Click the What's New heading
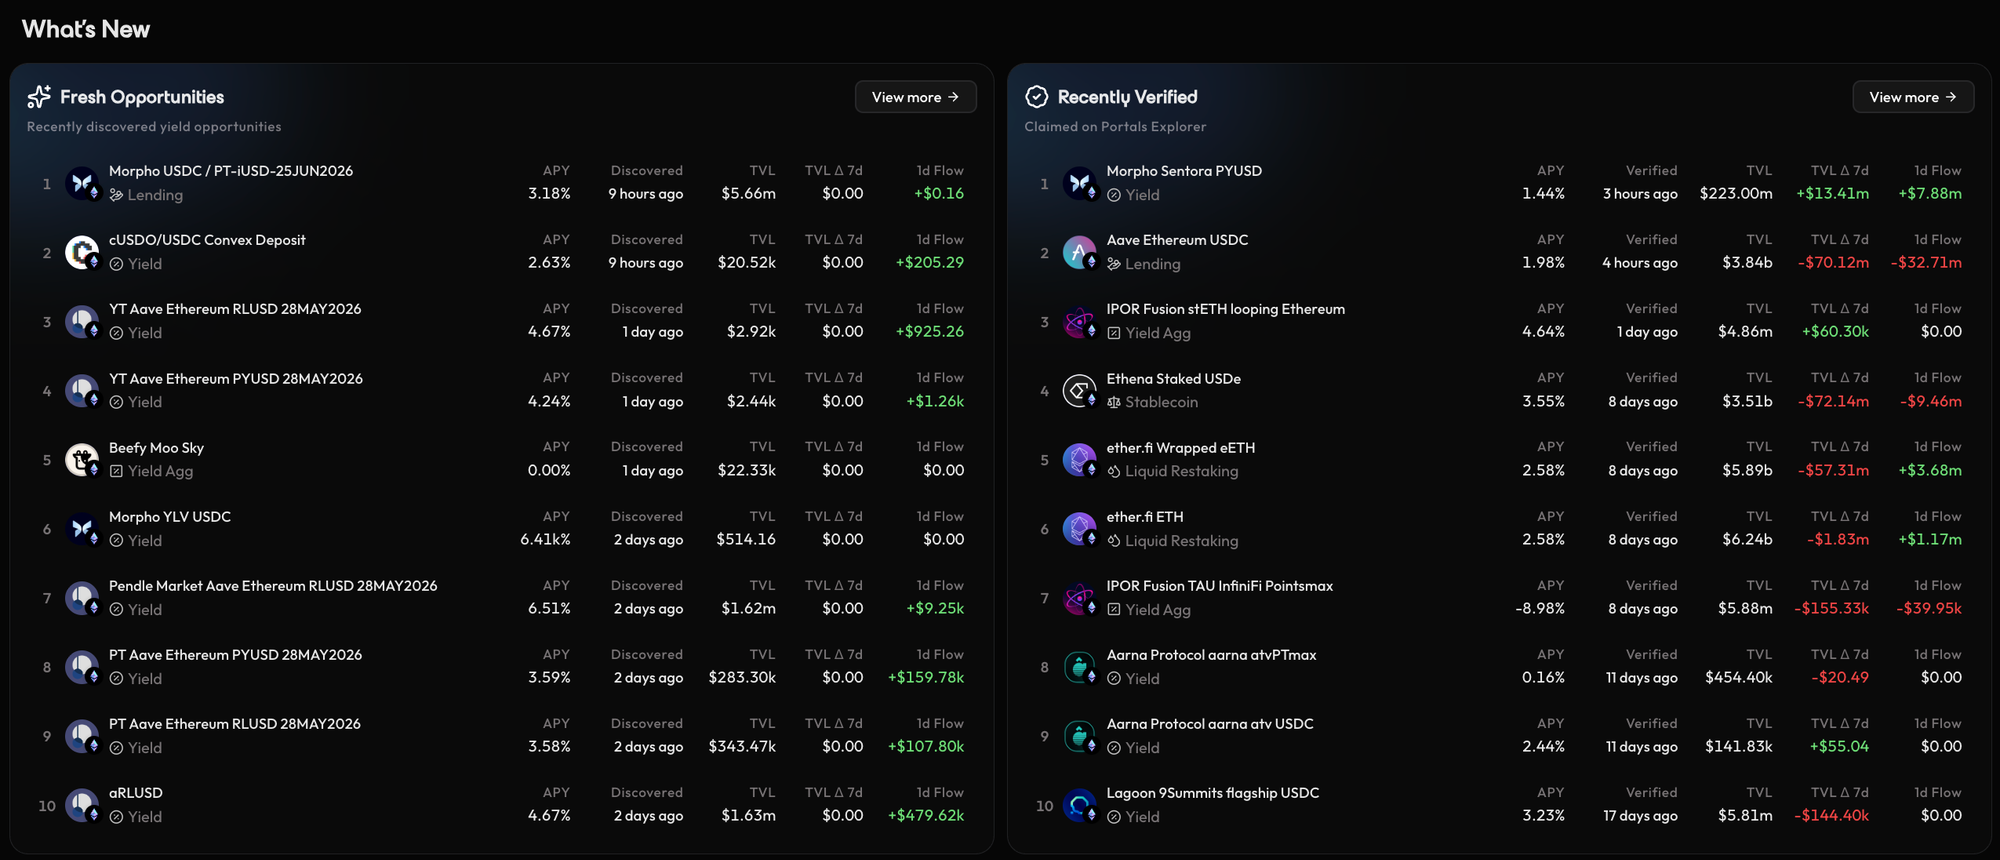Image resolution: width=2000 pixels, height=860 pixels. tap(86, 29)
